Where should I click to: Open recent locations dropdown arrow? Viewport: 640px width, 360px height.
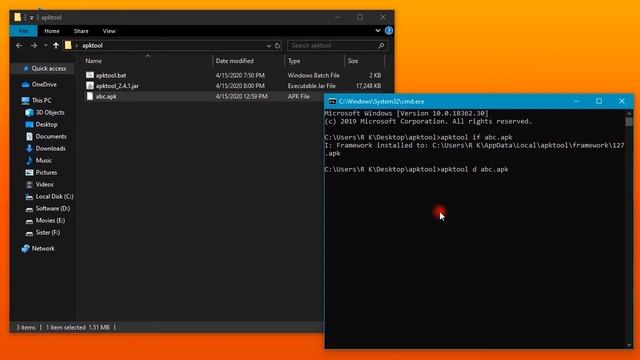[x=45, y=46]
